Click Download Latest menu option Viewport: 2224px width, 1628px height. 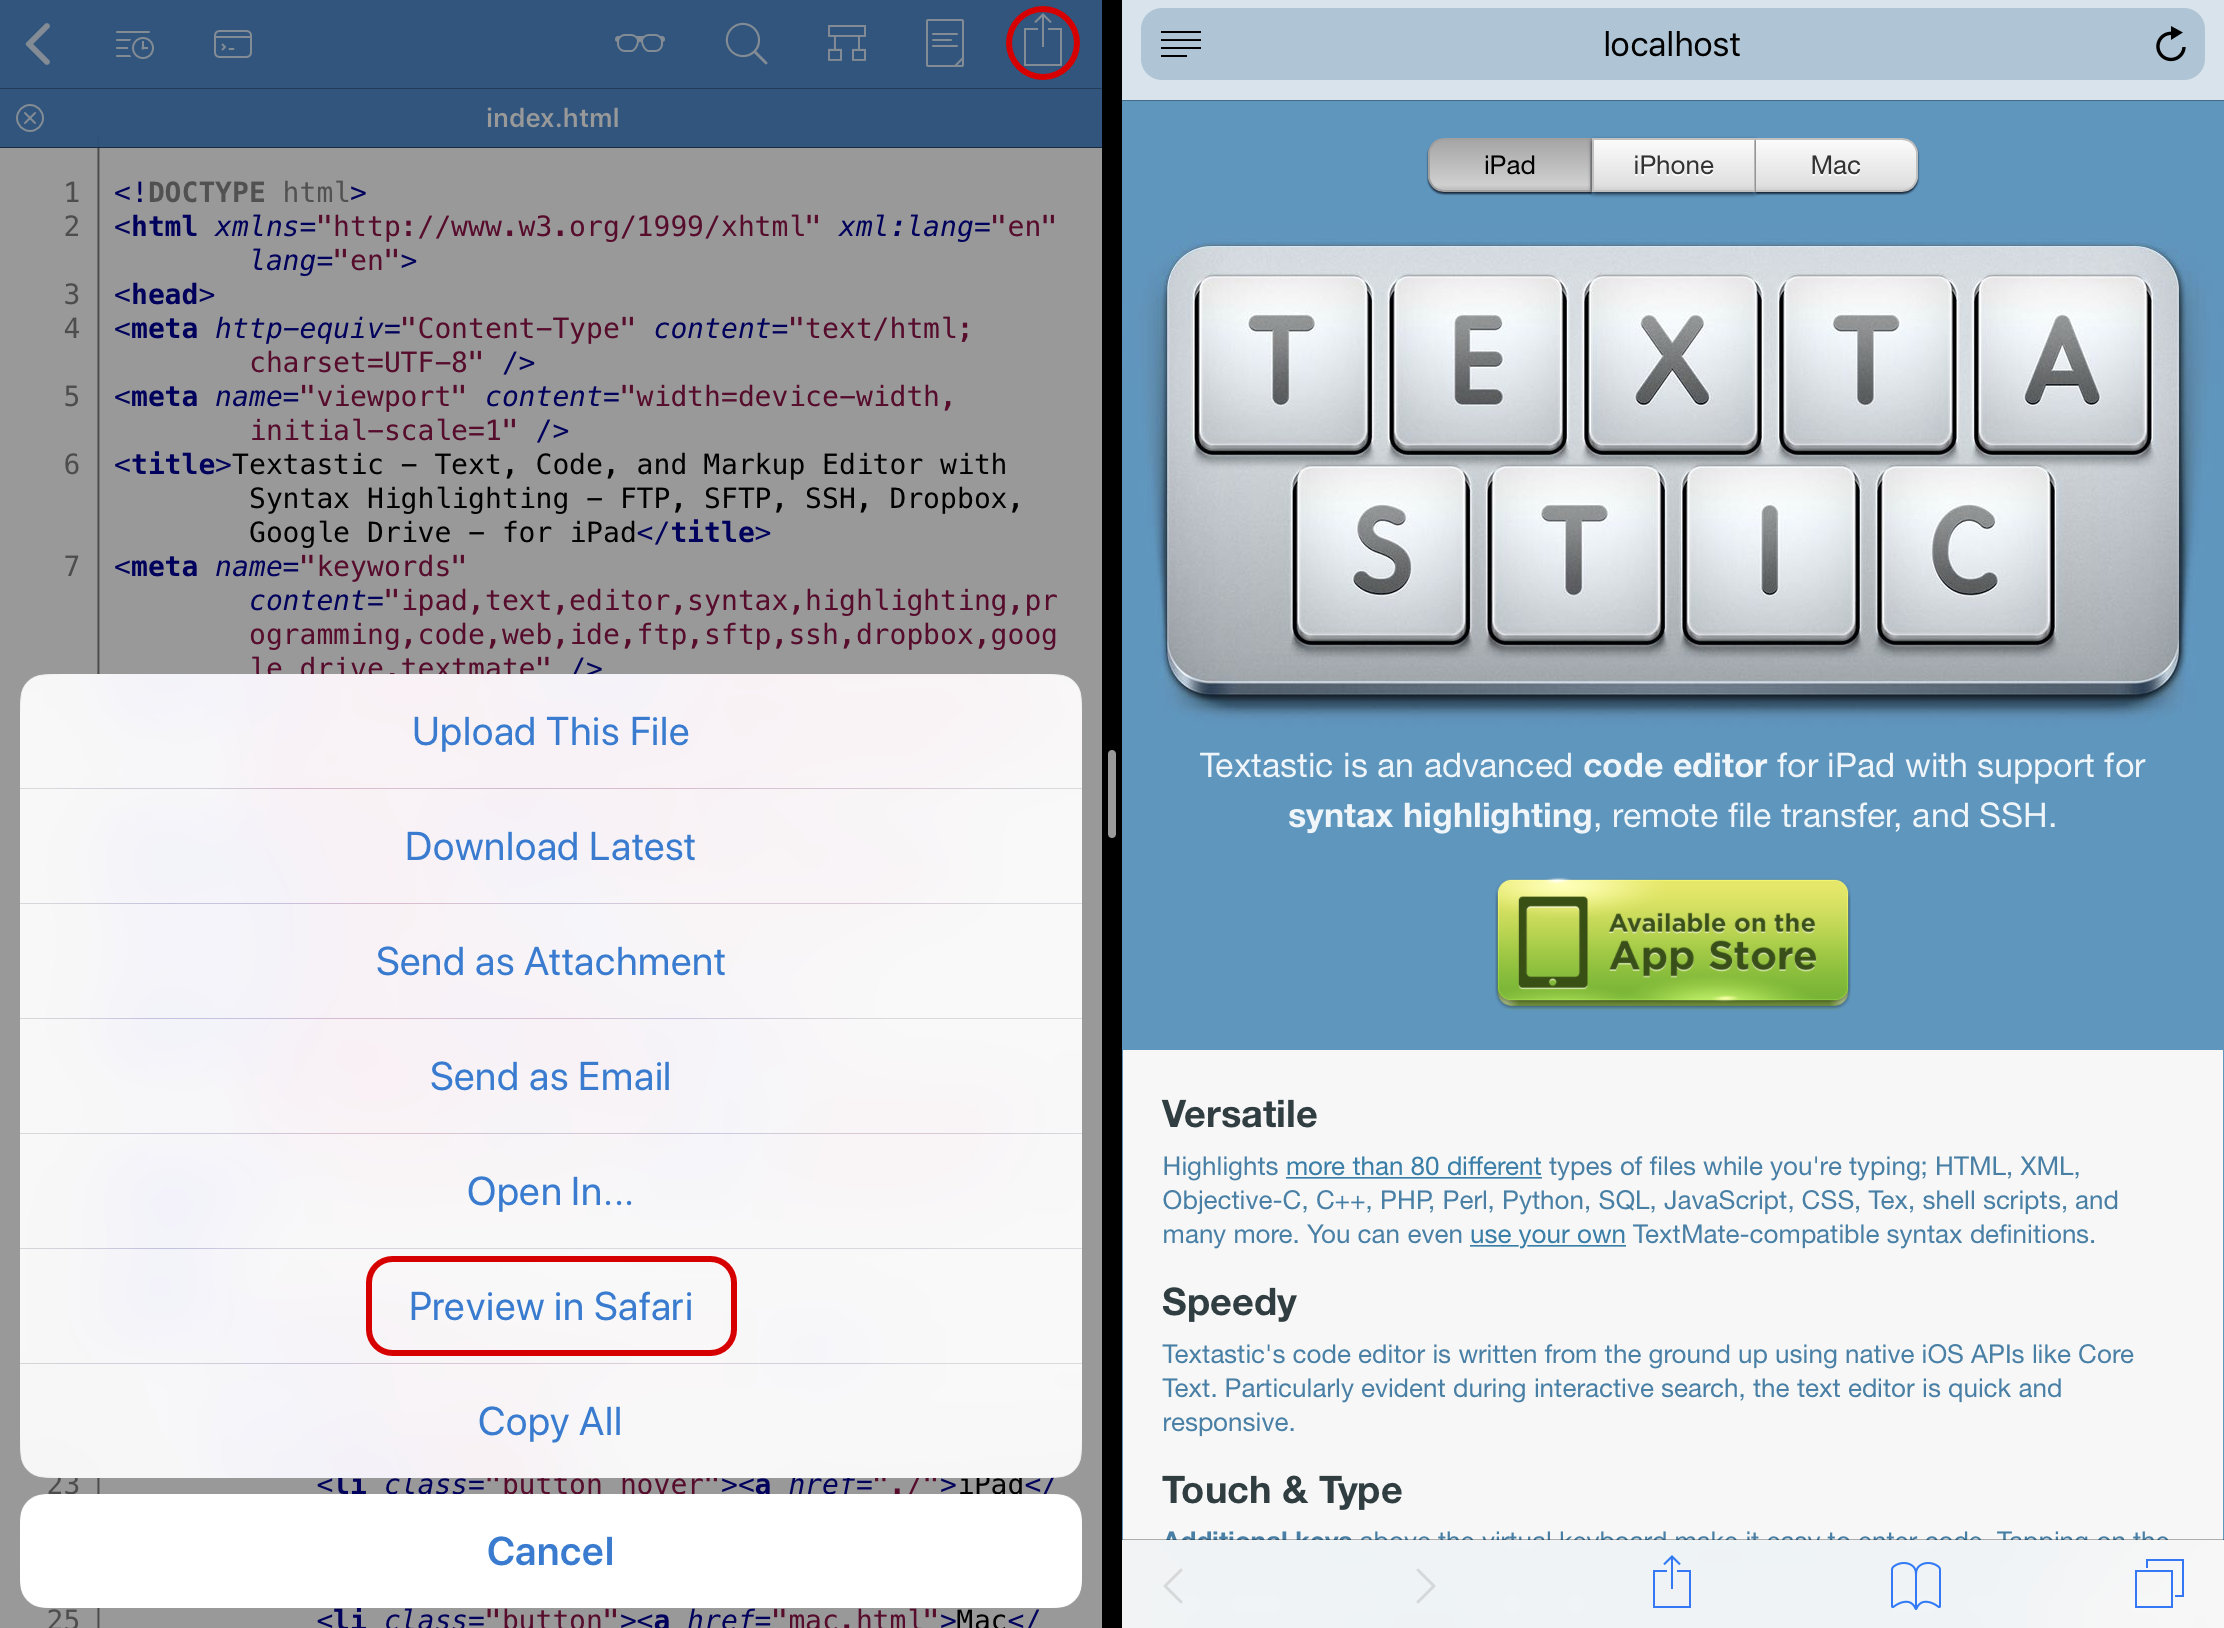pos(547,848)
